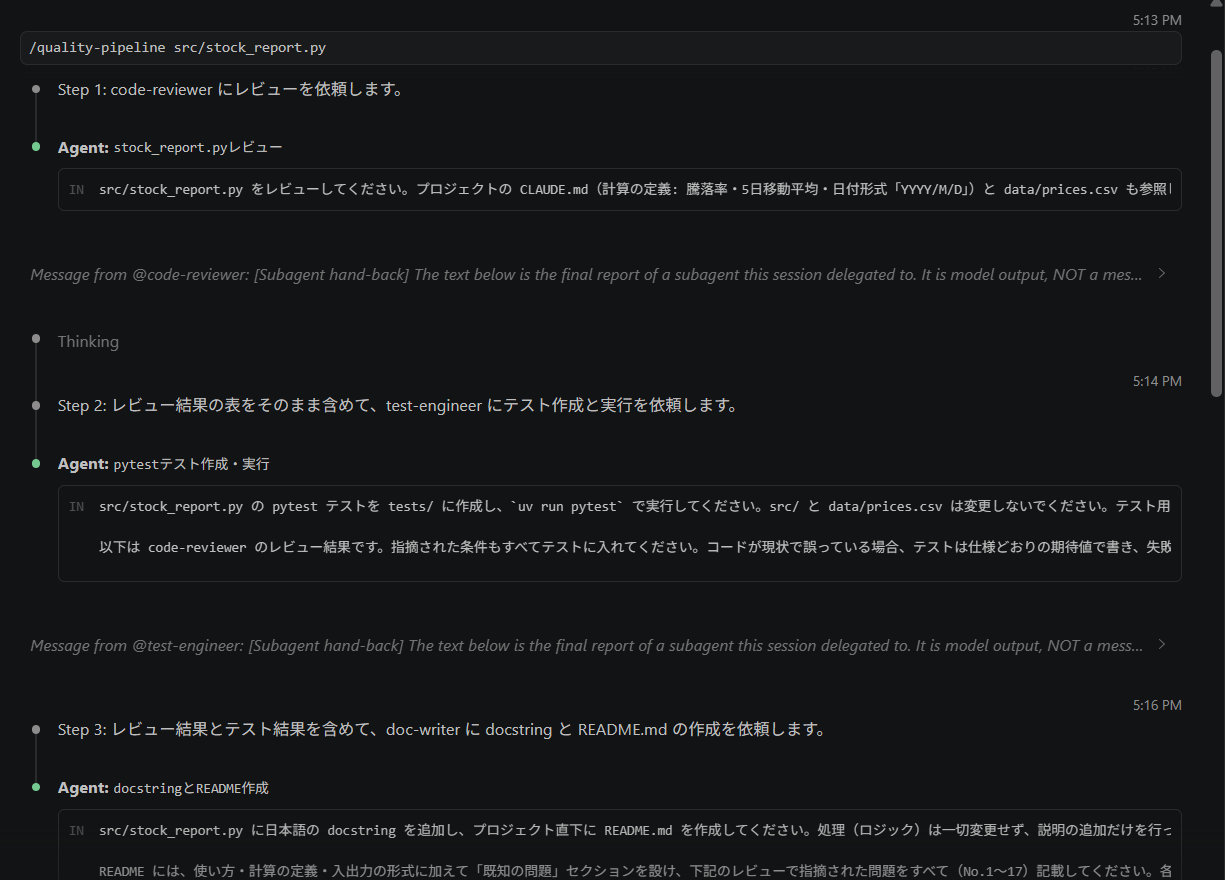1225x880 pixels.
Task: Click the green status dot beside pytestテスト作成・実行
Action: coord(36,464)
